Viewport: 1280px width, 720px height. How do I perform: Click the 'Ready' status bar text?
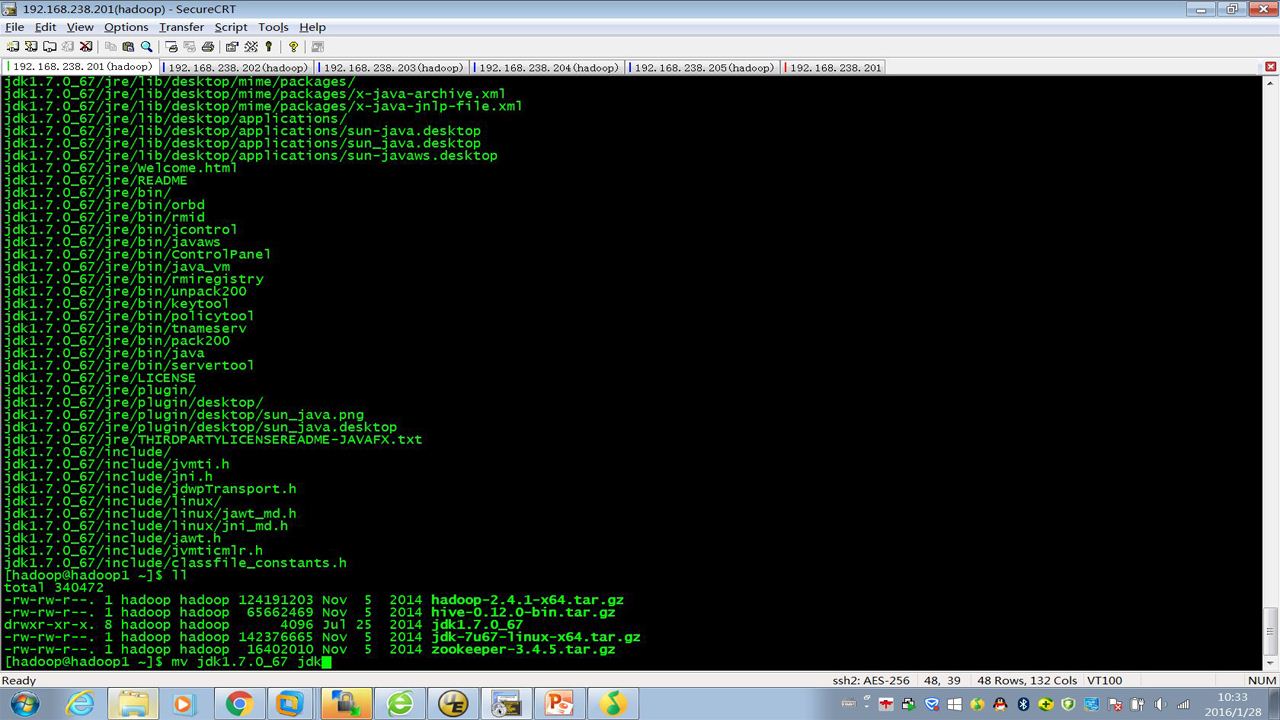pyautogui.click(x=19, y=681)
